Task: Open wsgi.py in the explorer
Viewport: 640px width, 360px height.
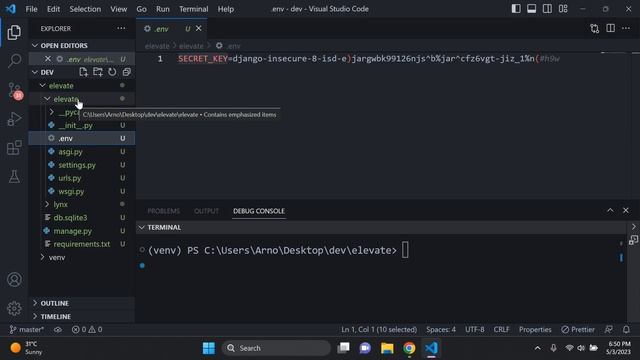Action: click(71, 191)
